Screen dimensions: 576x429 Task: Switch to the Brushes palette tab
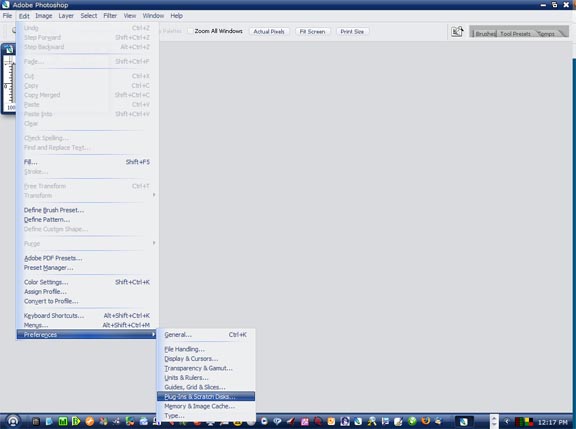[x=485, y=33]
